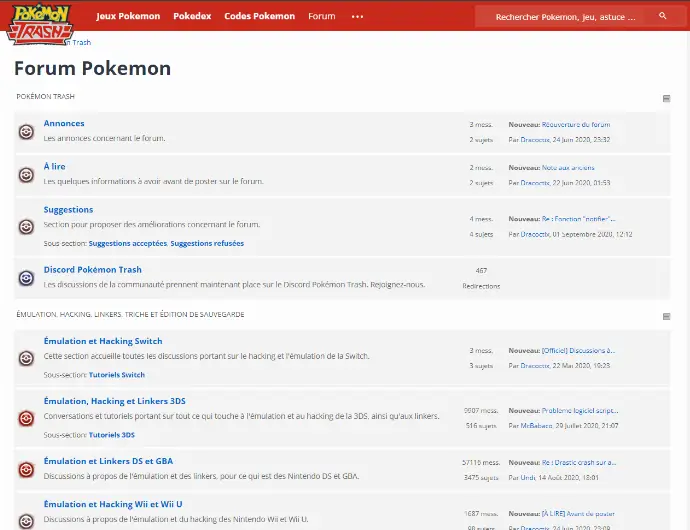690x530 pixels.
Task: Open latest post Réouverture du forum
Action: (576, 125)
